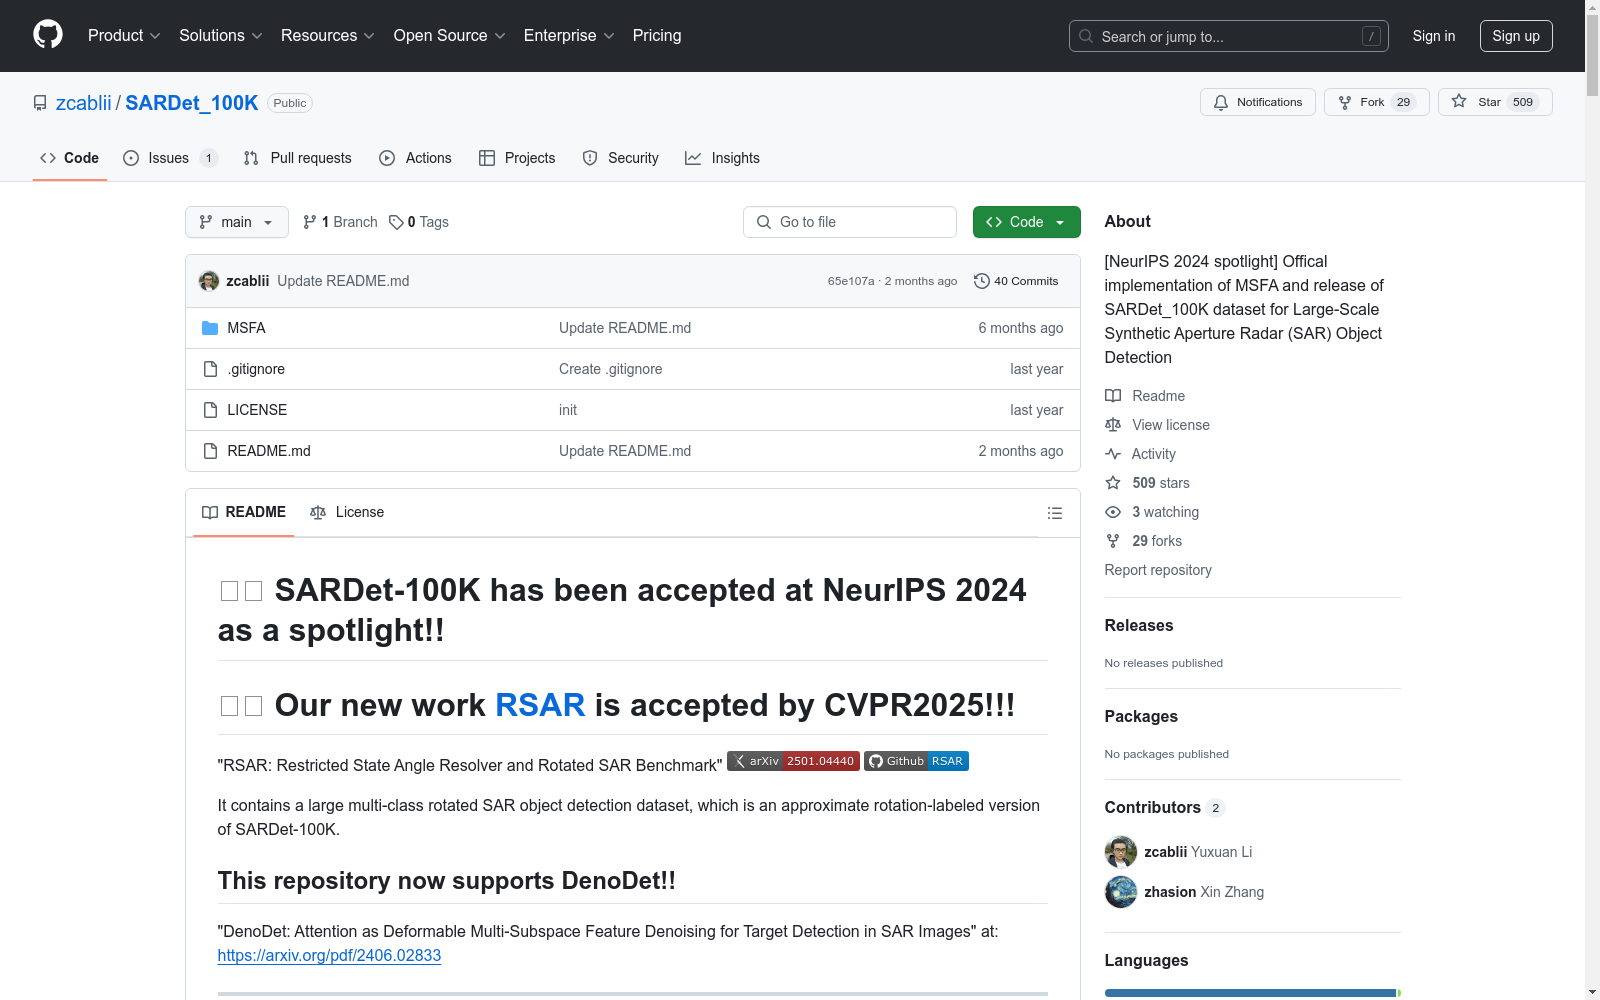This screenshot has width=1600, height=1000.
Task: Open Update README.md commit message for MSFA
Action: pyautogui.click(x=625, y=328)
